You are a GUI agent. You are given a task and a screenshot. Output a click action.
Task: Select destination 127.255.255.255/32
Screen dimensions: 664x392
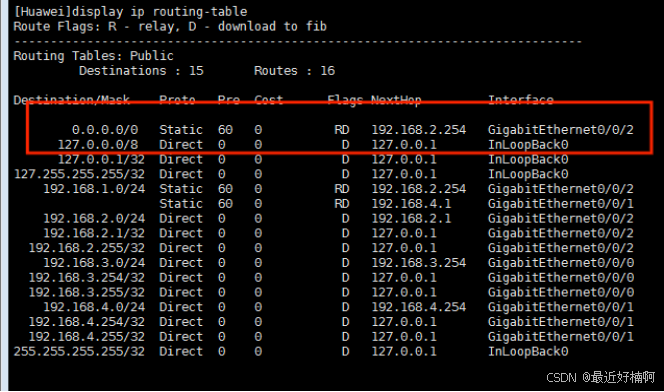coord(80,174)
